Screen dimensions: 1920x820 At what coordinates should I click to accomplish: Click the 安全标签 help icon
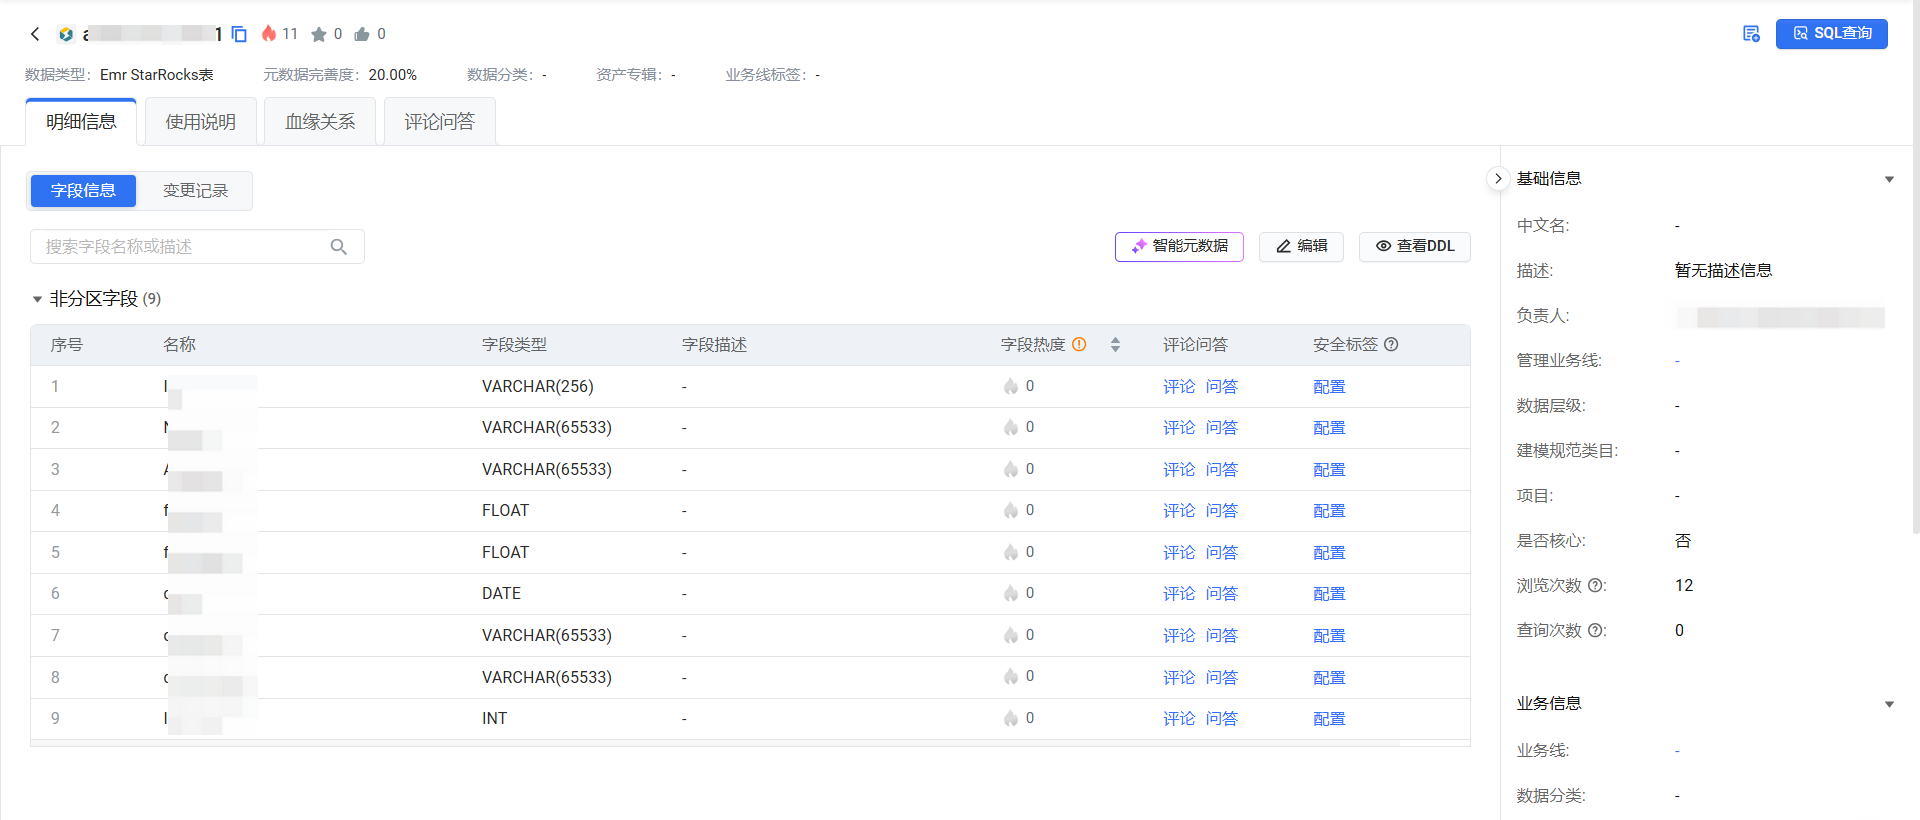point(1391,345)
